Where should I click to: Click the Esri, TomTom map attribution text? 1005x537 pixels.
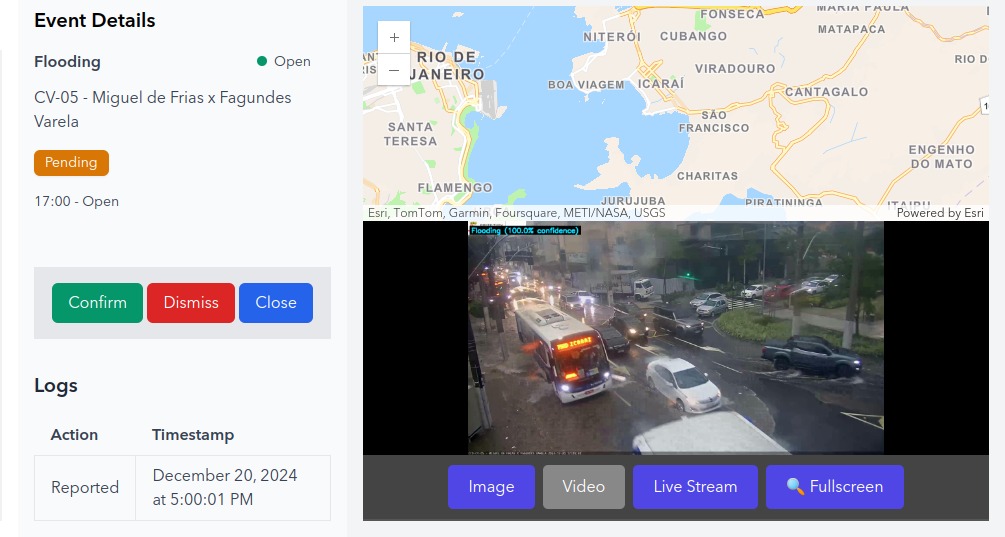click(517, 213)
